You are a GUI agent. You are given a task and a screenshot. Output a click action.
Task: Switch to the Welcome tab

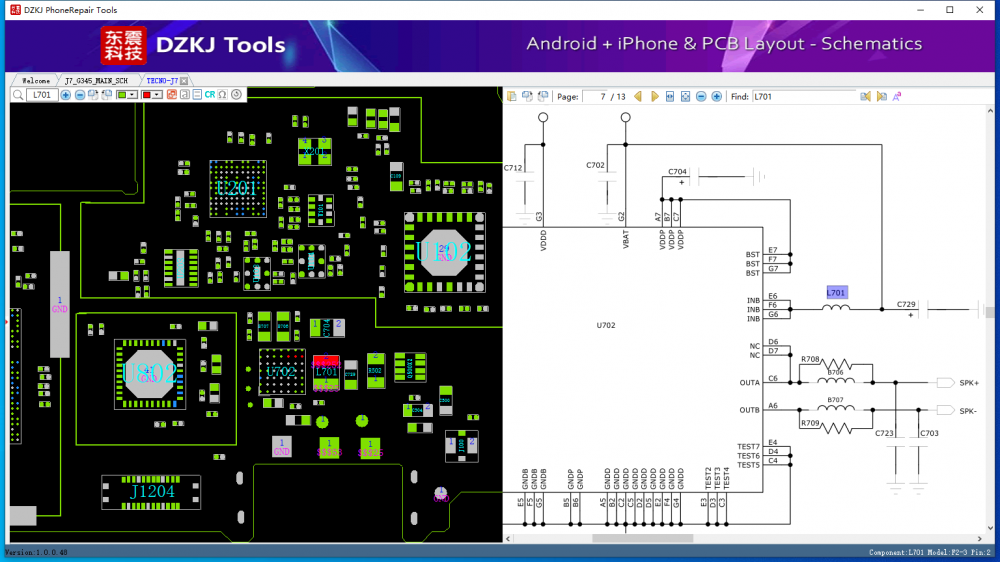click(35, 80)
